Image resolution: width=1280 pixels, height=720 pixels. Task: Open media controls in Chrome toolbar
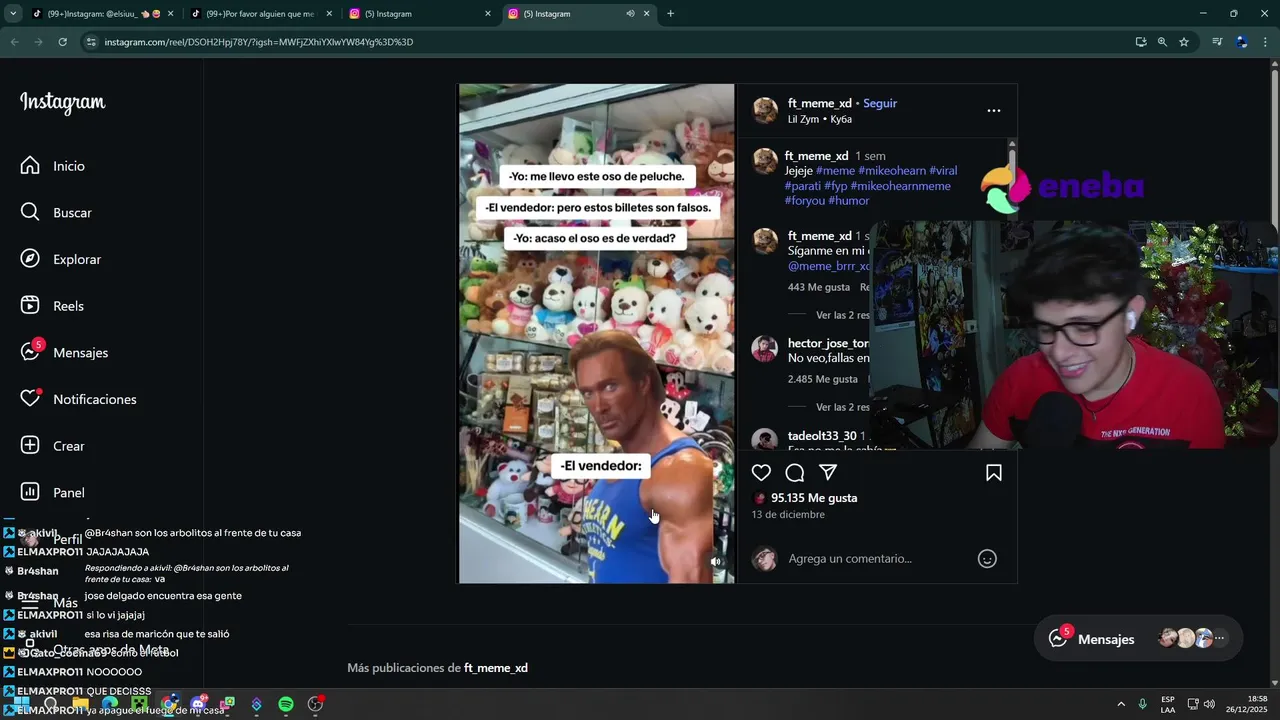(1217, 42)
